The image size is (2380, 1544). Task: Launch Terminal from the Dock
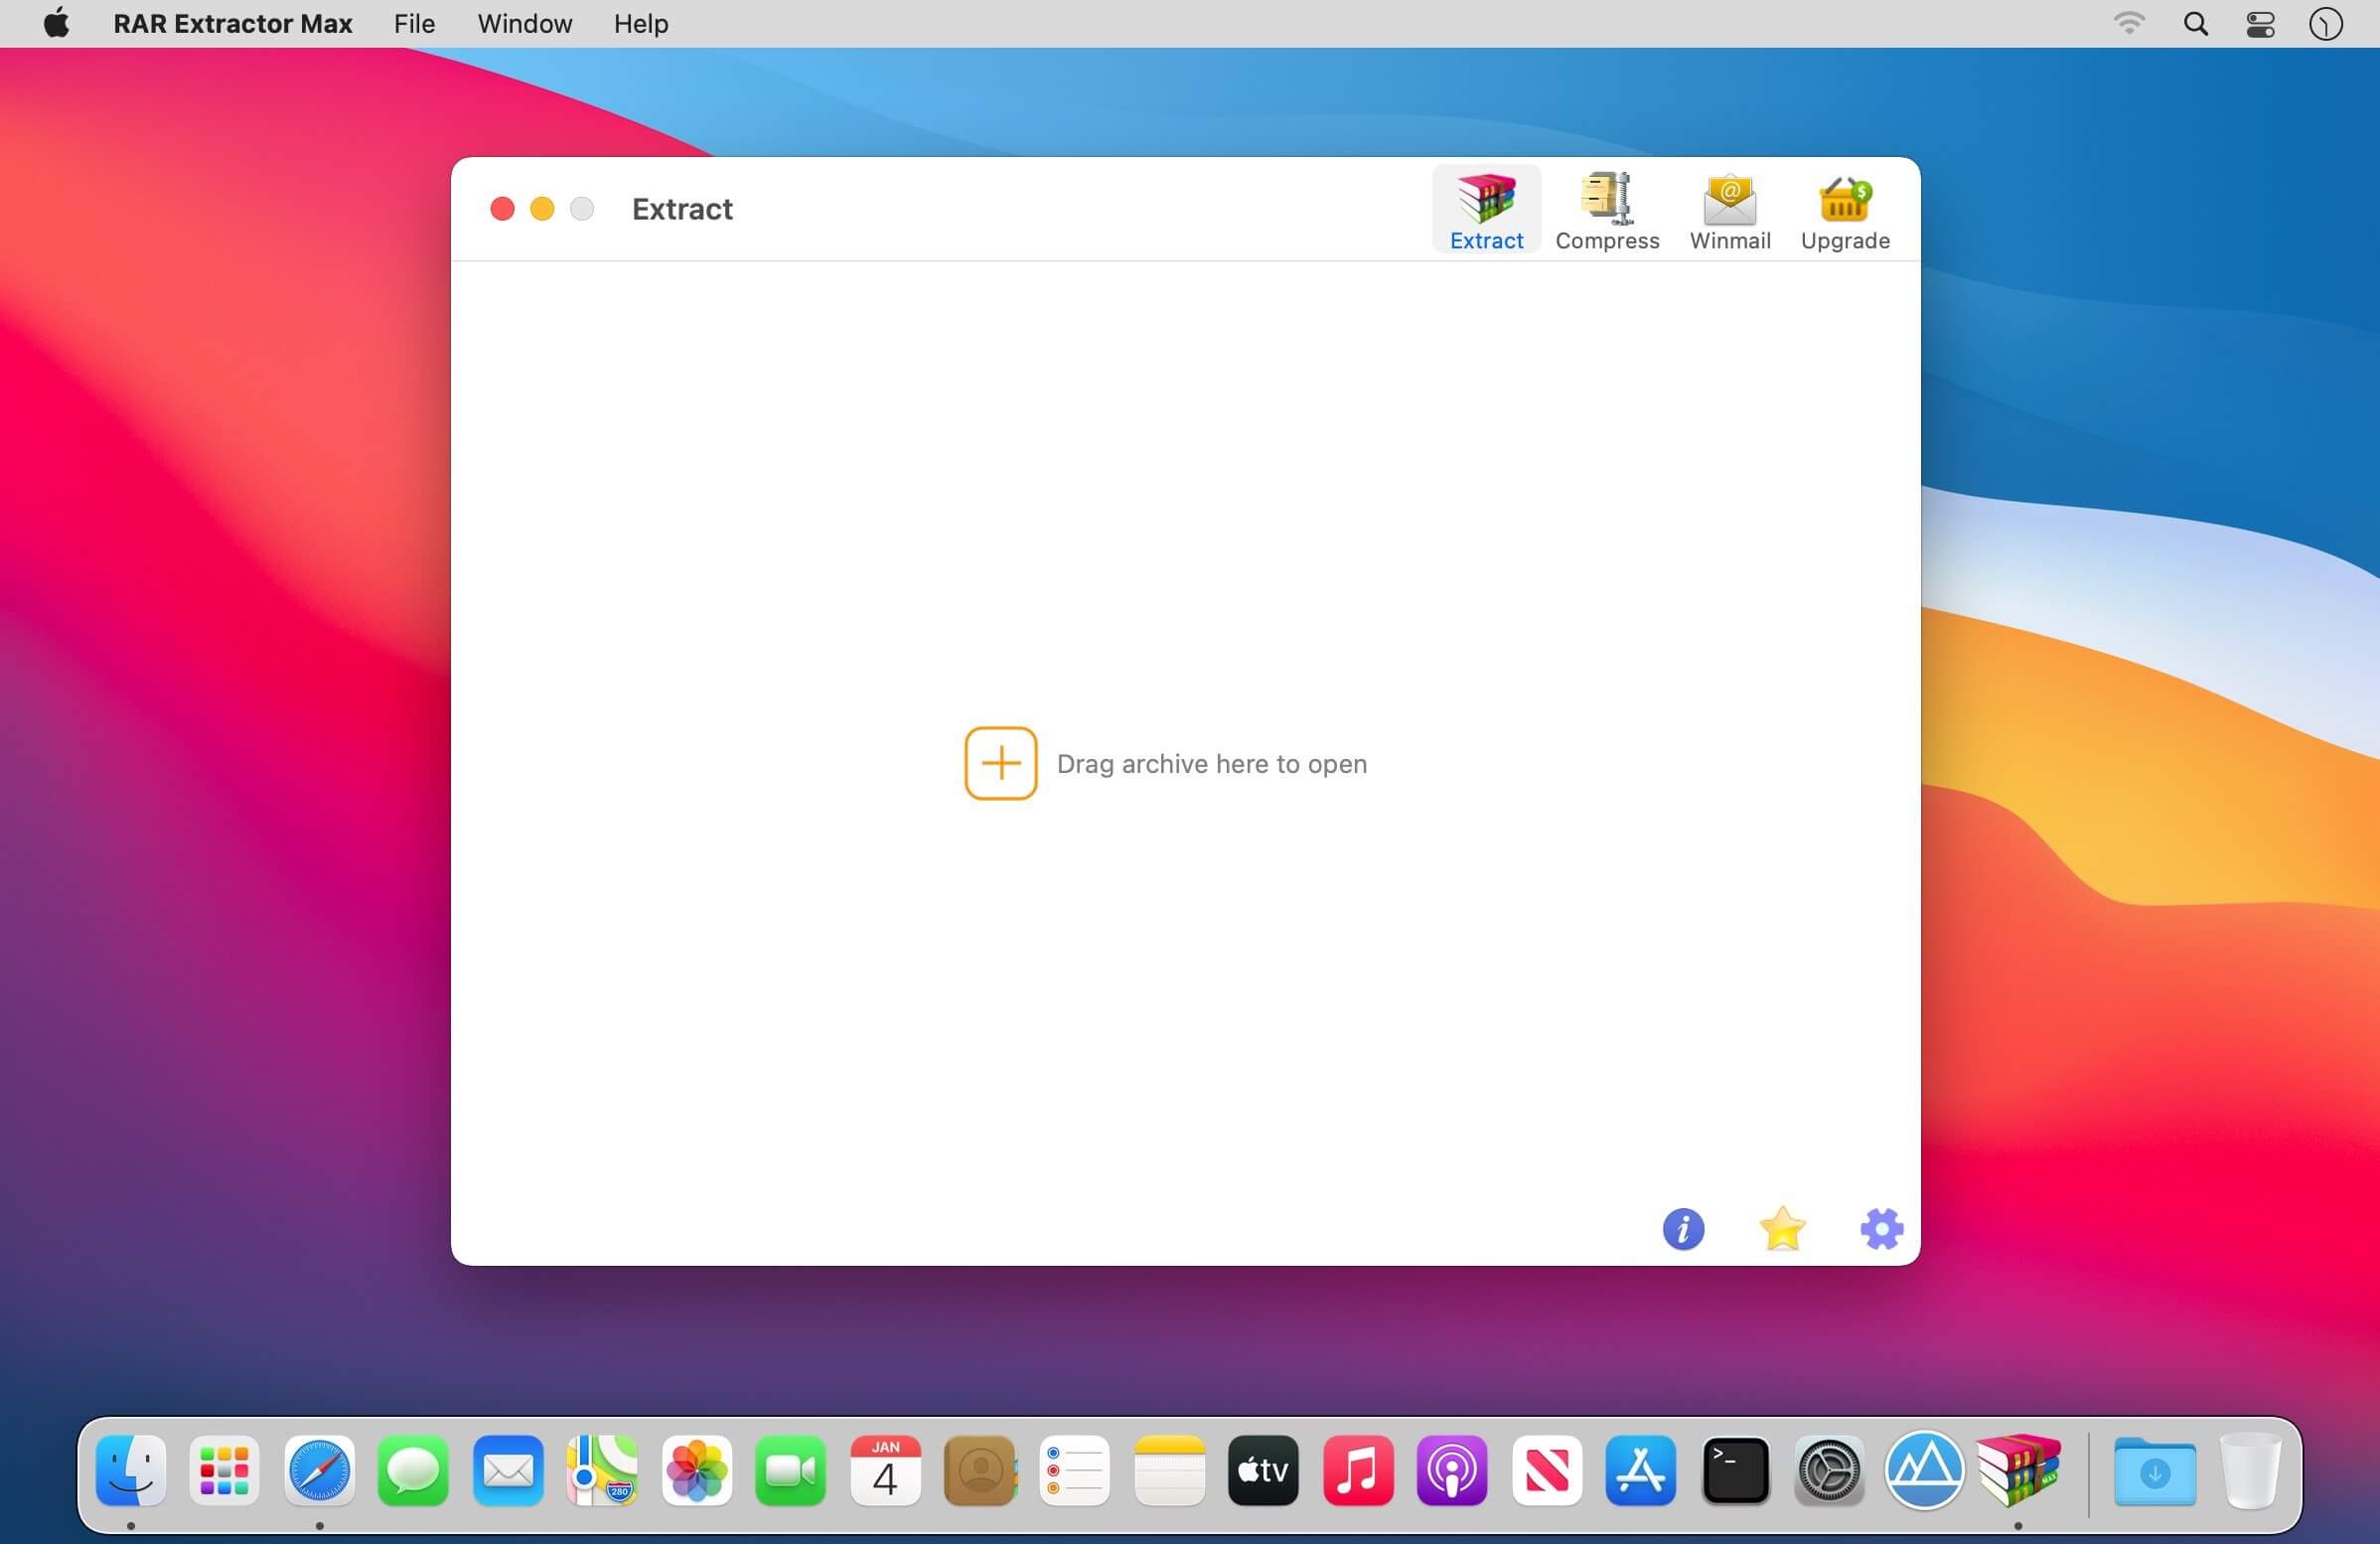coord(1736,1471)
